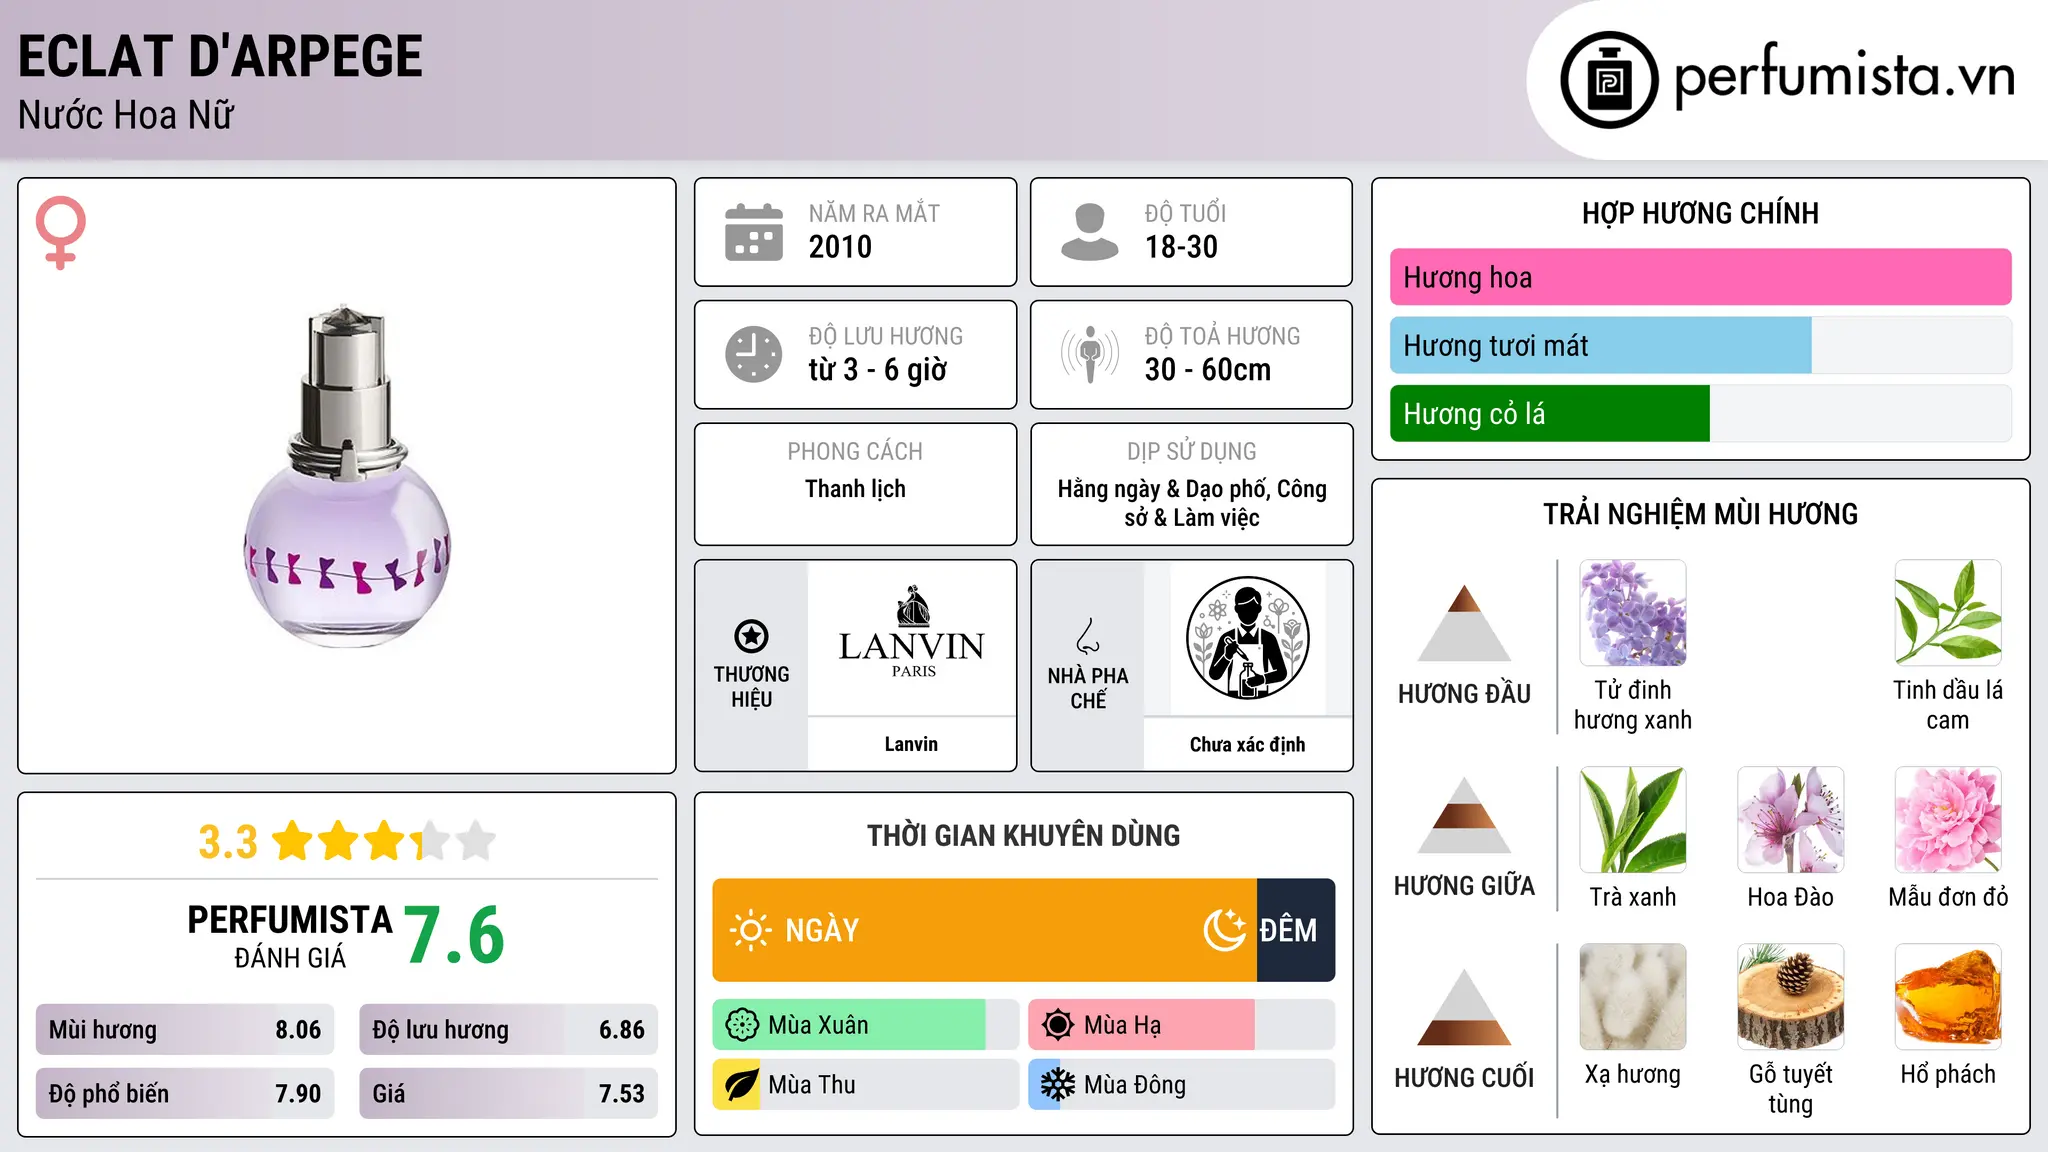
Task: Click the longevity value từ 3 - 6 giờ
Action: [877, 370]
